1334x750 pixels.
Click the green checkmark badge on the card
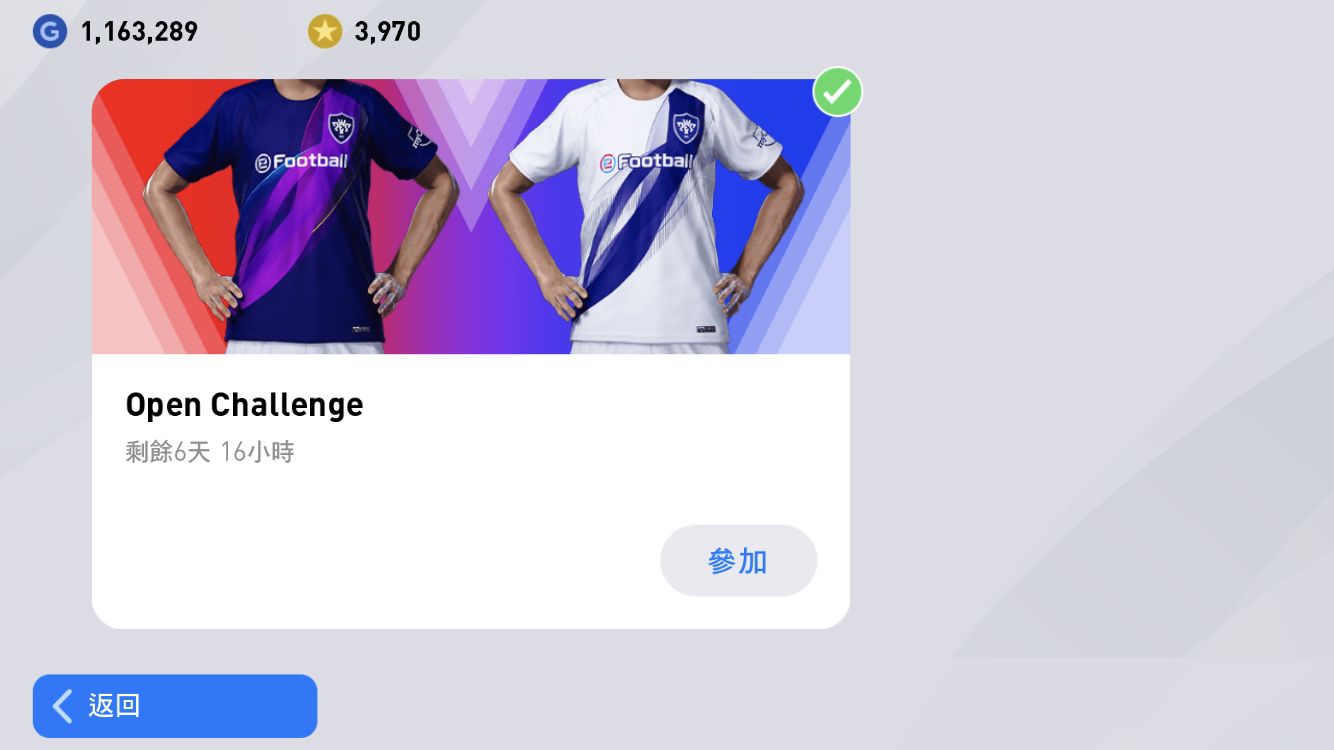pos(837,92)
